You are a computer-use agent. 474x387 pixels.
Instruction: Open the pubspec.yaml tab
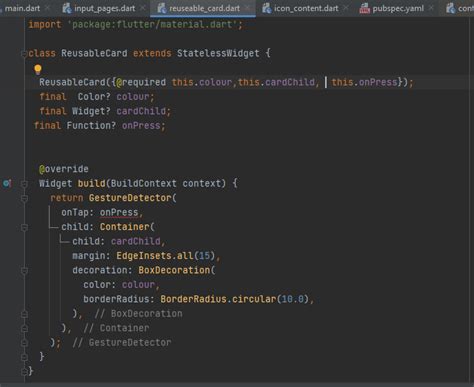[x=398, y=8]
